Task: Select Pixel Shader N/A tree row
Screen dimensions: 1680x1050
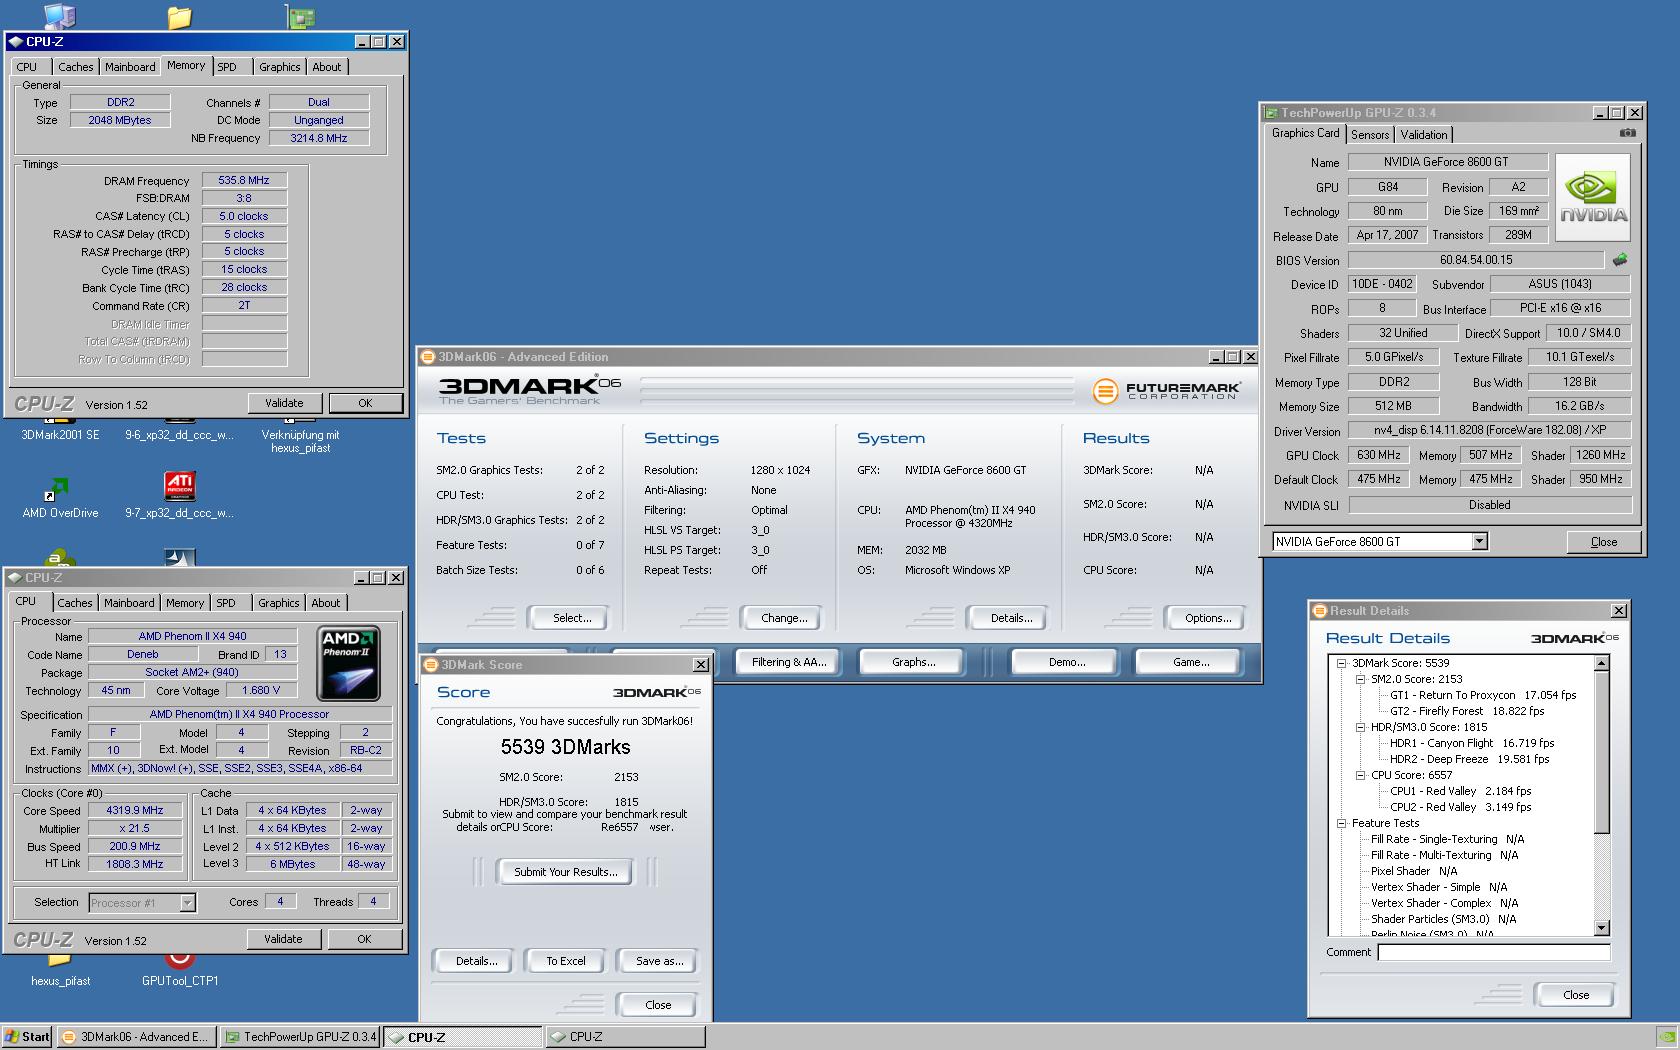Action: click(x=1413, y=871)
